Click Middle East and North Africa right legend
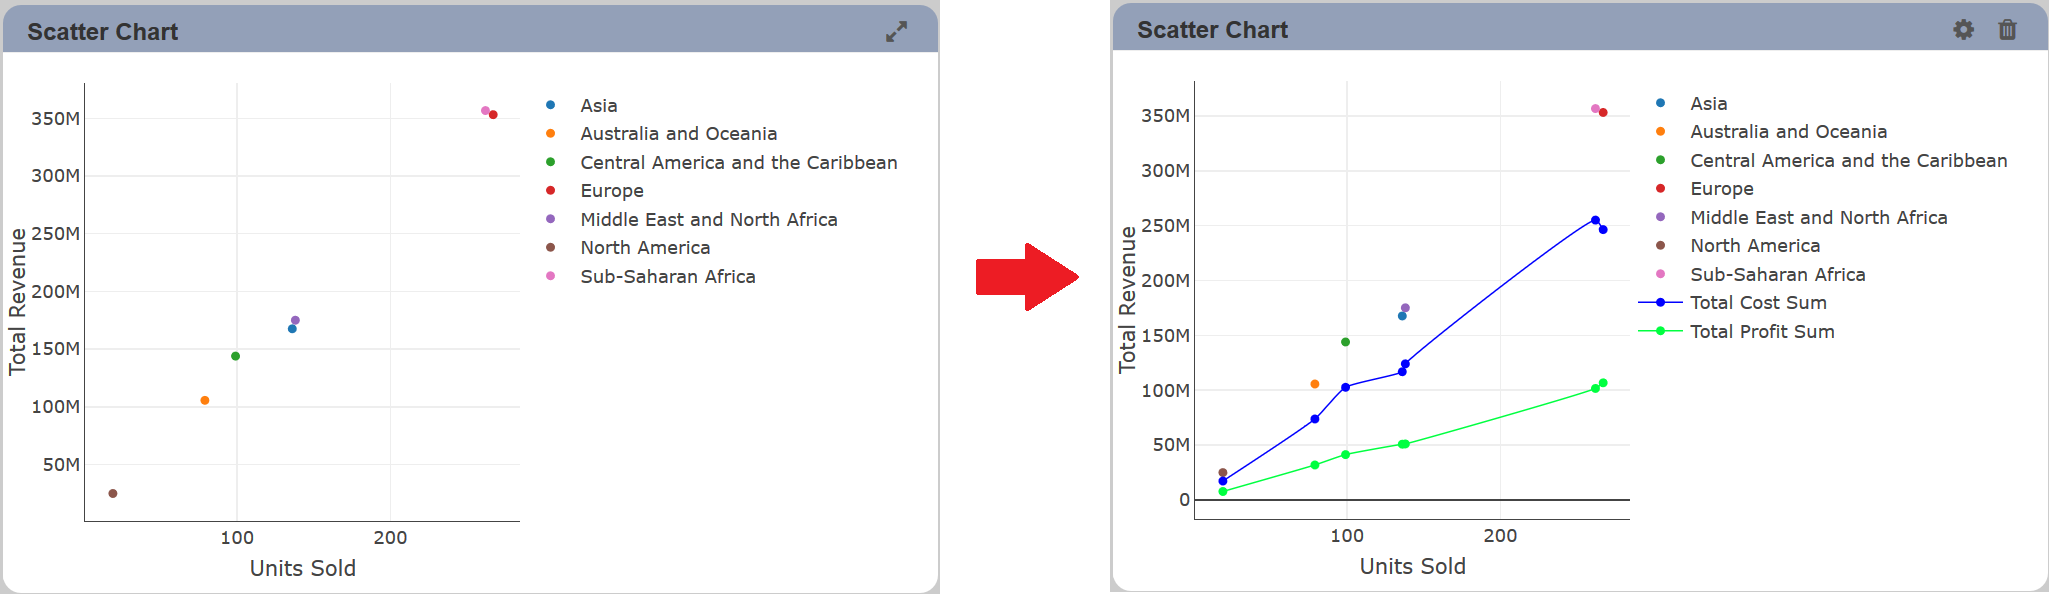Viewport: 2056px width, 594px height. 1818,217
